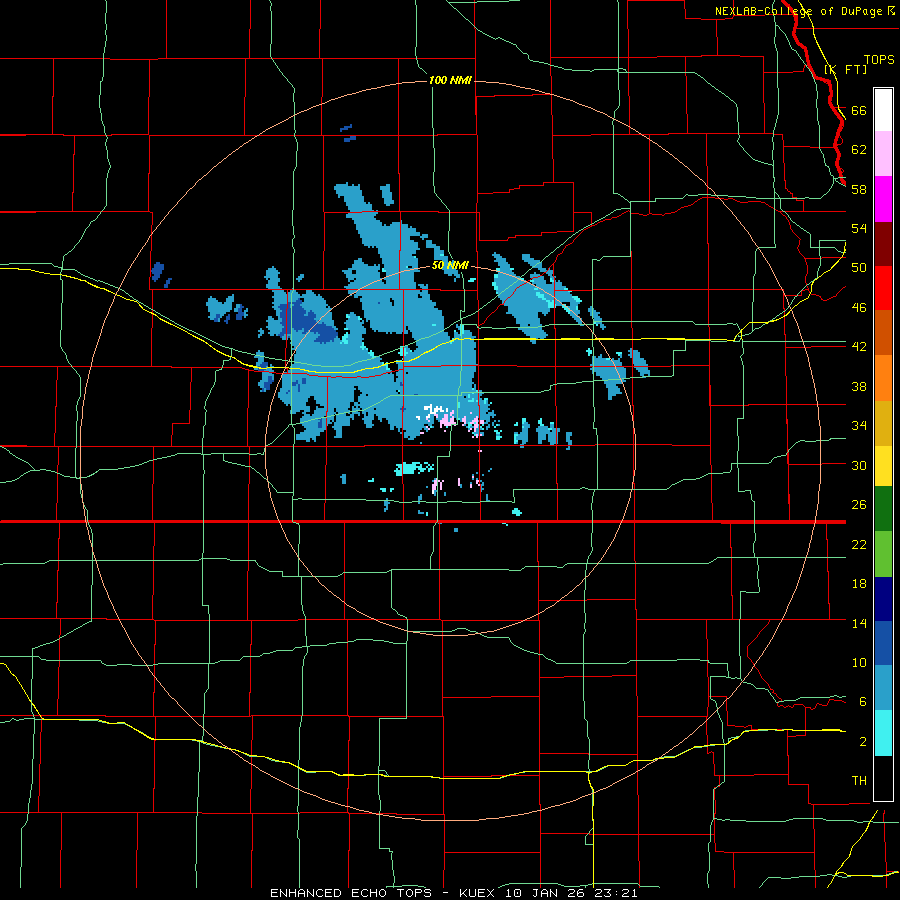
Task: Click the black TH legend swatch
Action: coord(883,778)
